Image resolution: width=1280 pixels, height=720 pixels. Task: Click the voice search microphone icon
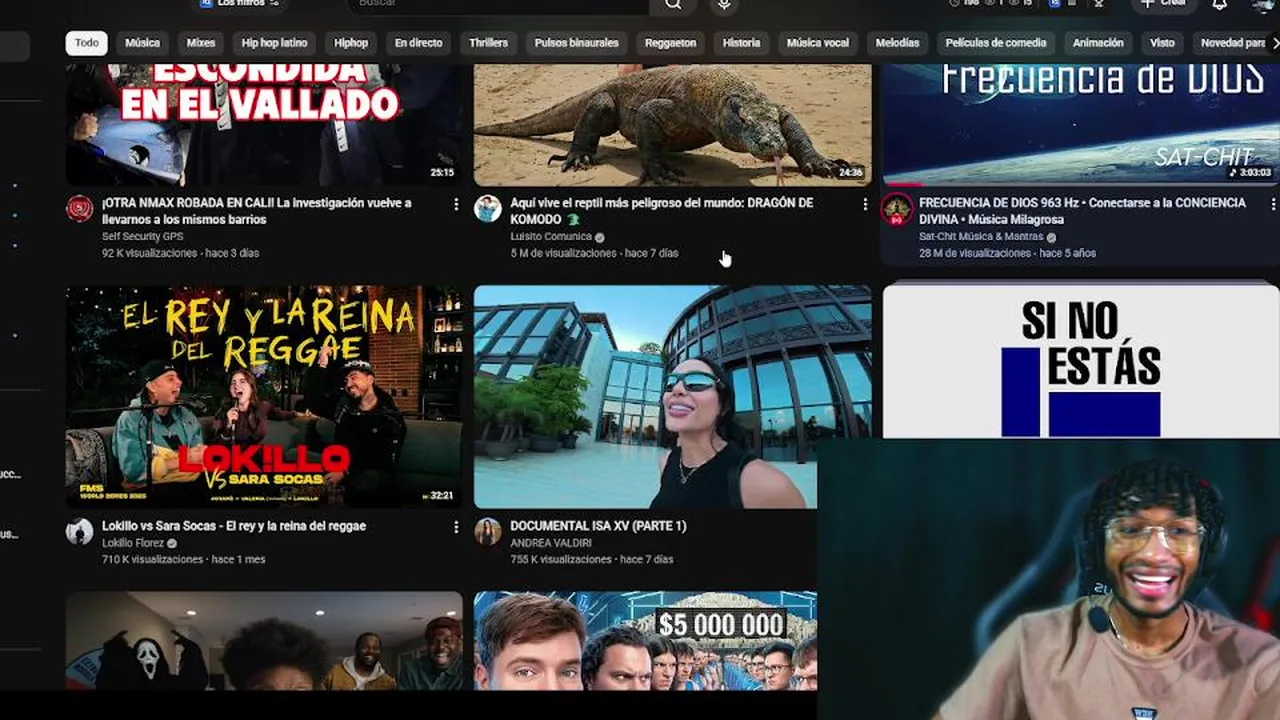[x=724, y=5]
